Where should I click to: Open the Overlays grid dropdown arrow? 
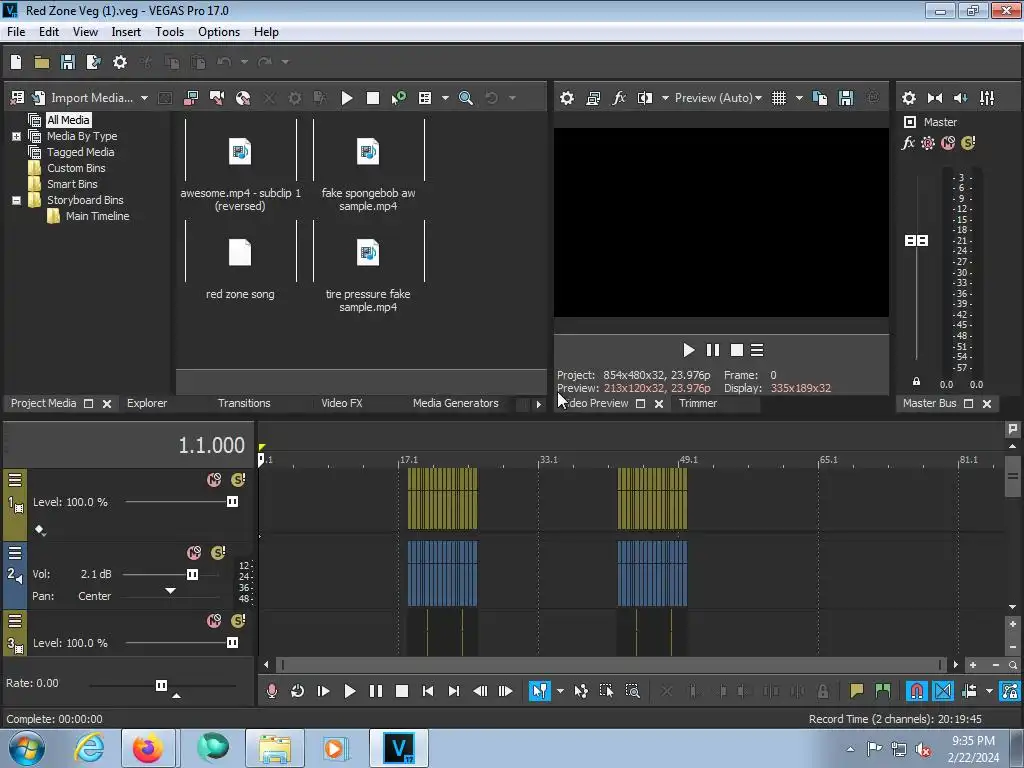point(799,98)
